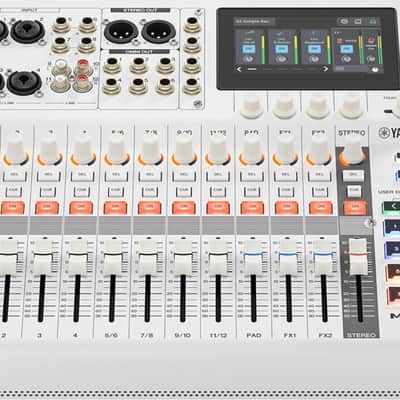This screenshot has height=400, width=400.
Task: Select the green user key with left arrow
Action: (392, 207)
